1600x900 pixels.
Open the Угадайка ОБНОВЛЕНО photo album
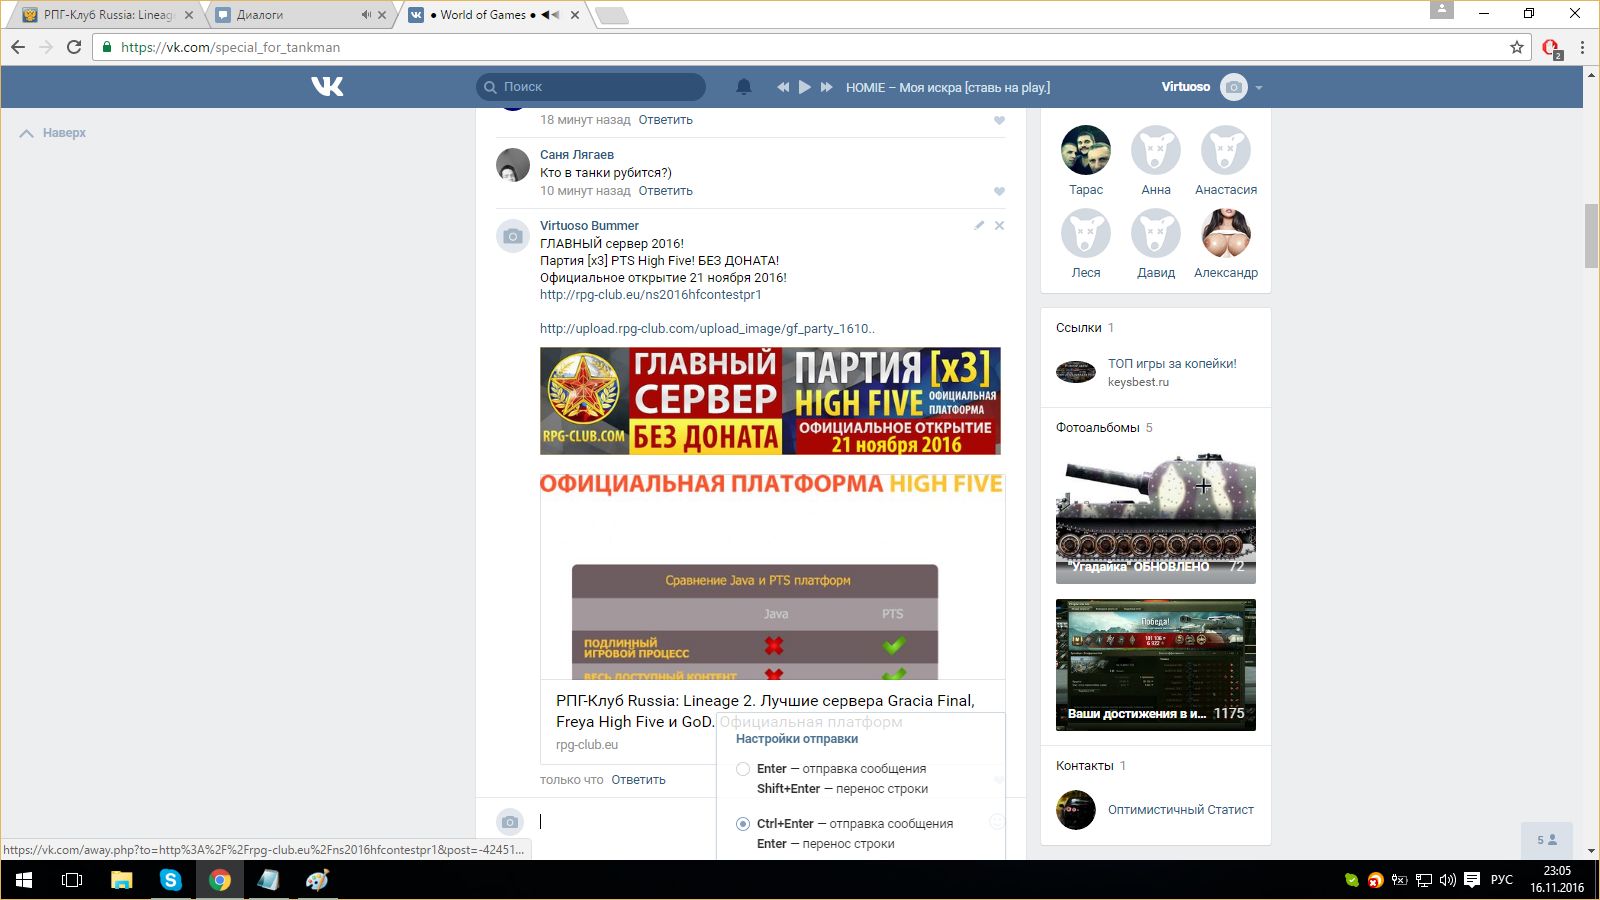tap(1156, 517)
